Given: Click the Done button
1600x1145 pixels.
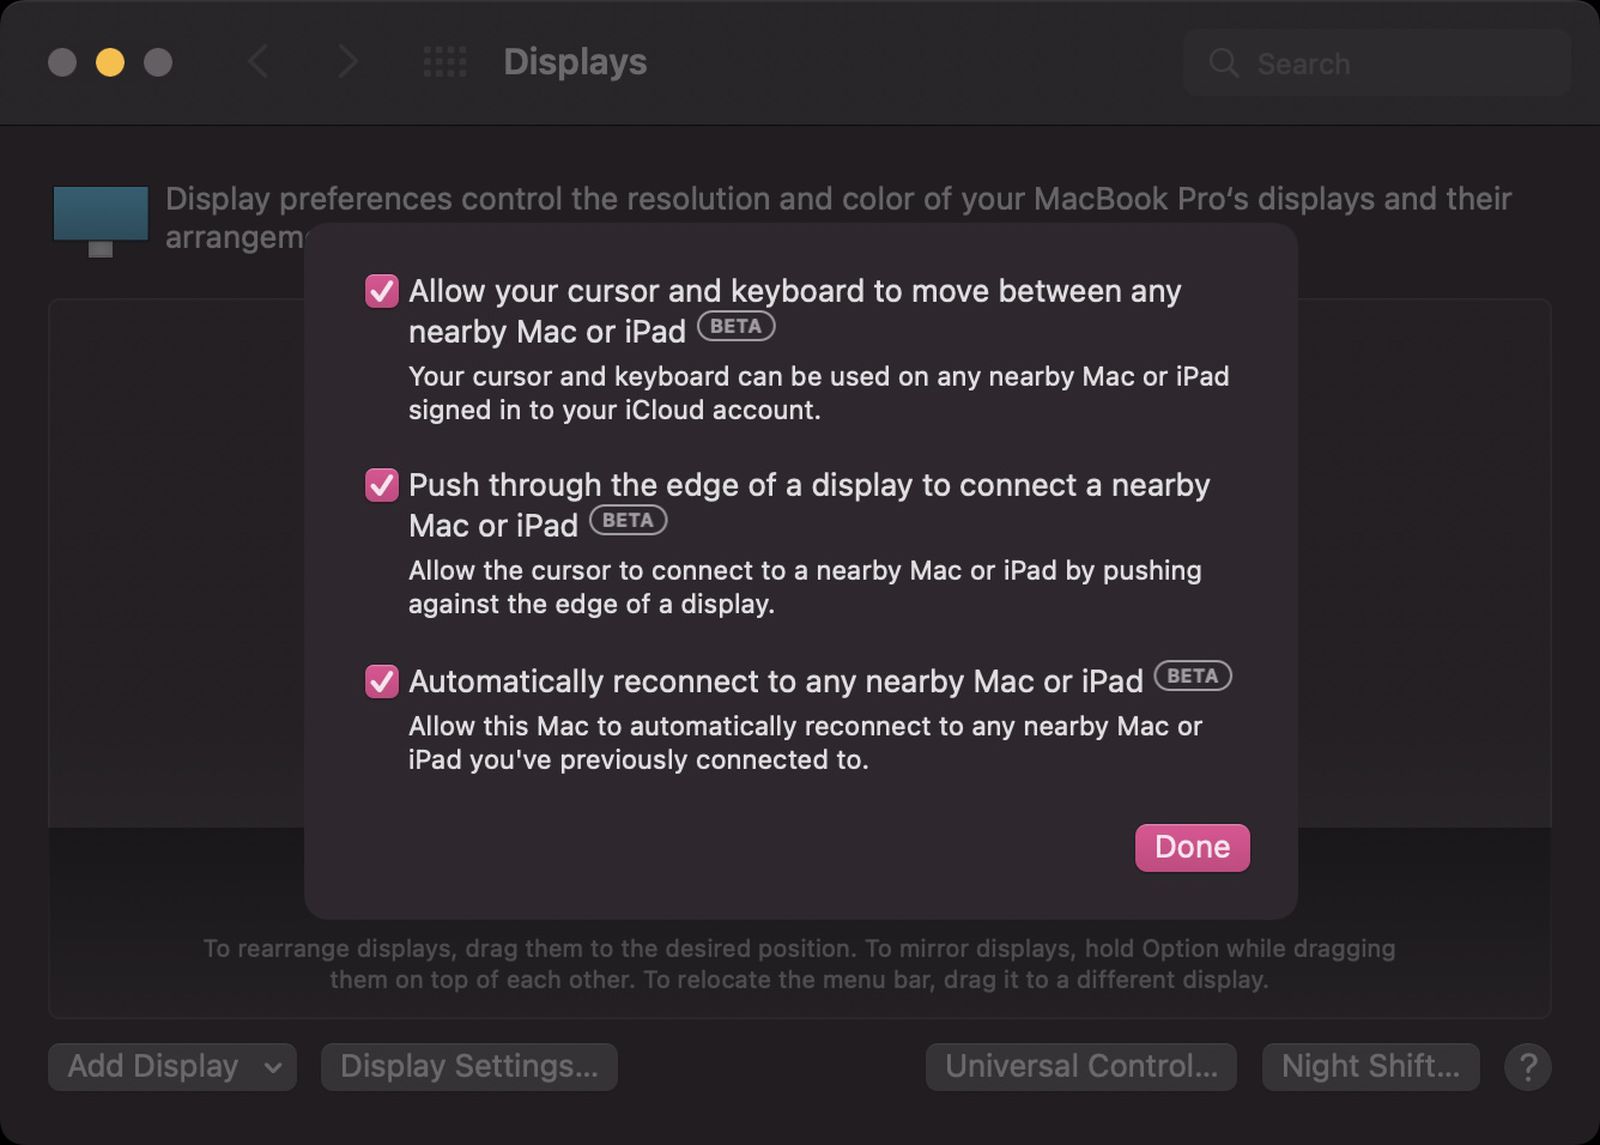Looking at the screenshot, I should (x=1192, y=847).
